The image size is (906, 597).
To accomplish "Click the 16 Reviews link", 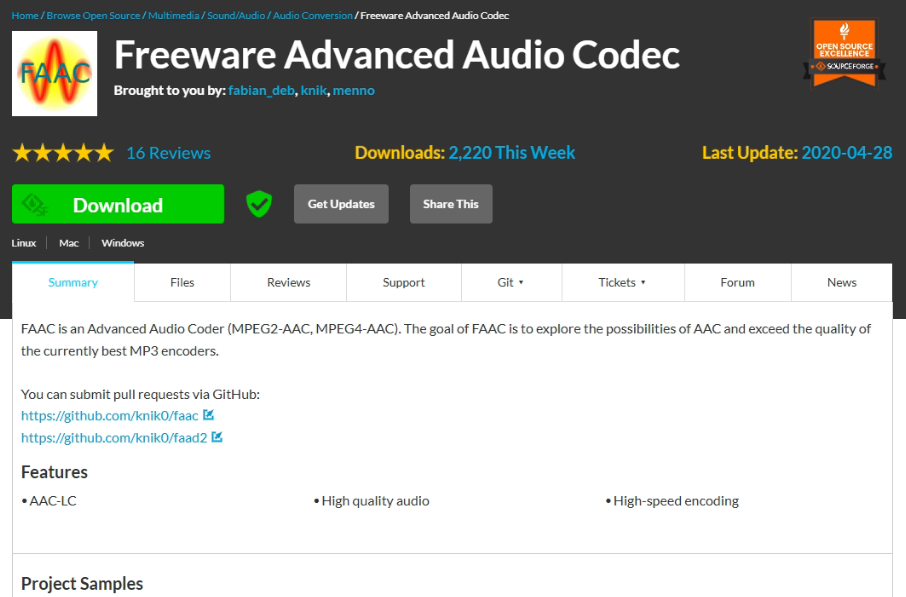I will (x=169, y=153).
